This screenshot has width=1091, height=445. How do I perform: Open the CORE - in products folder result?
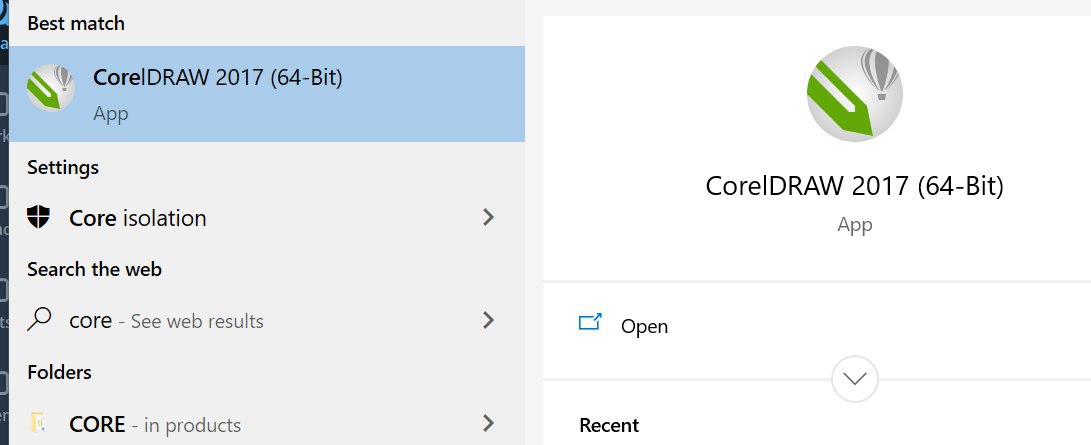(x=267, y=423)
